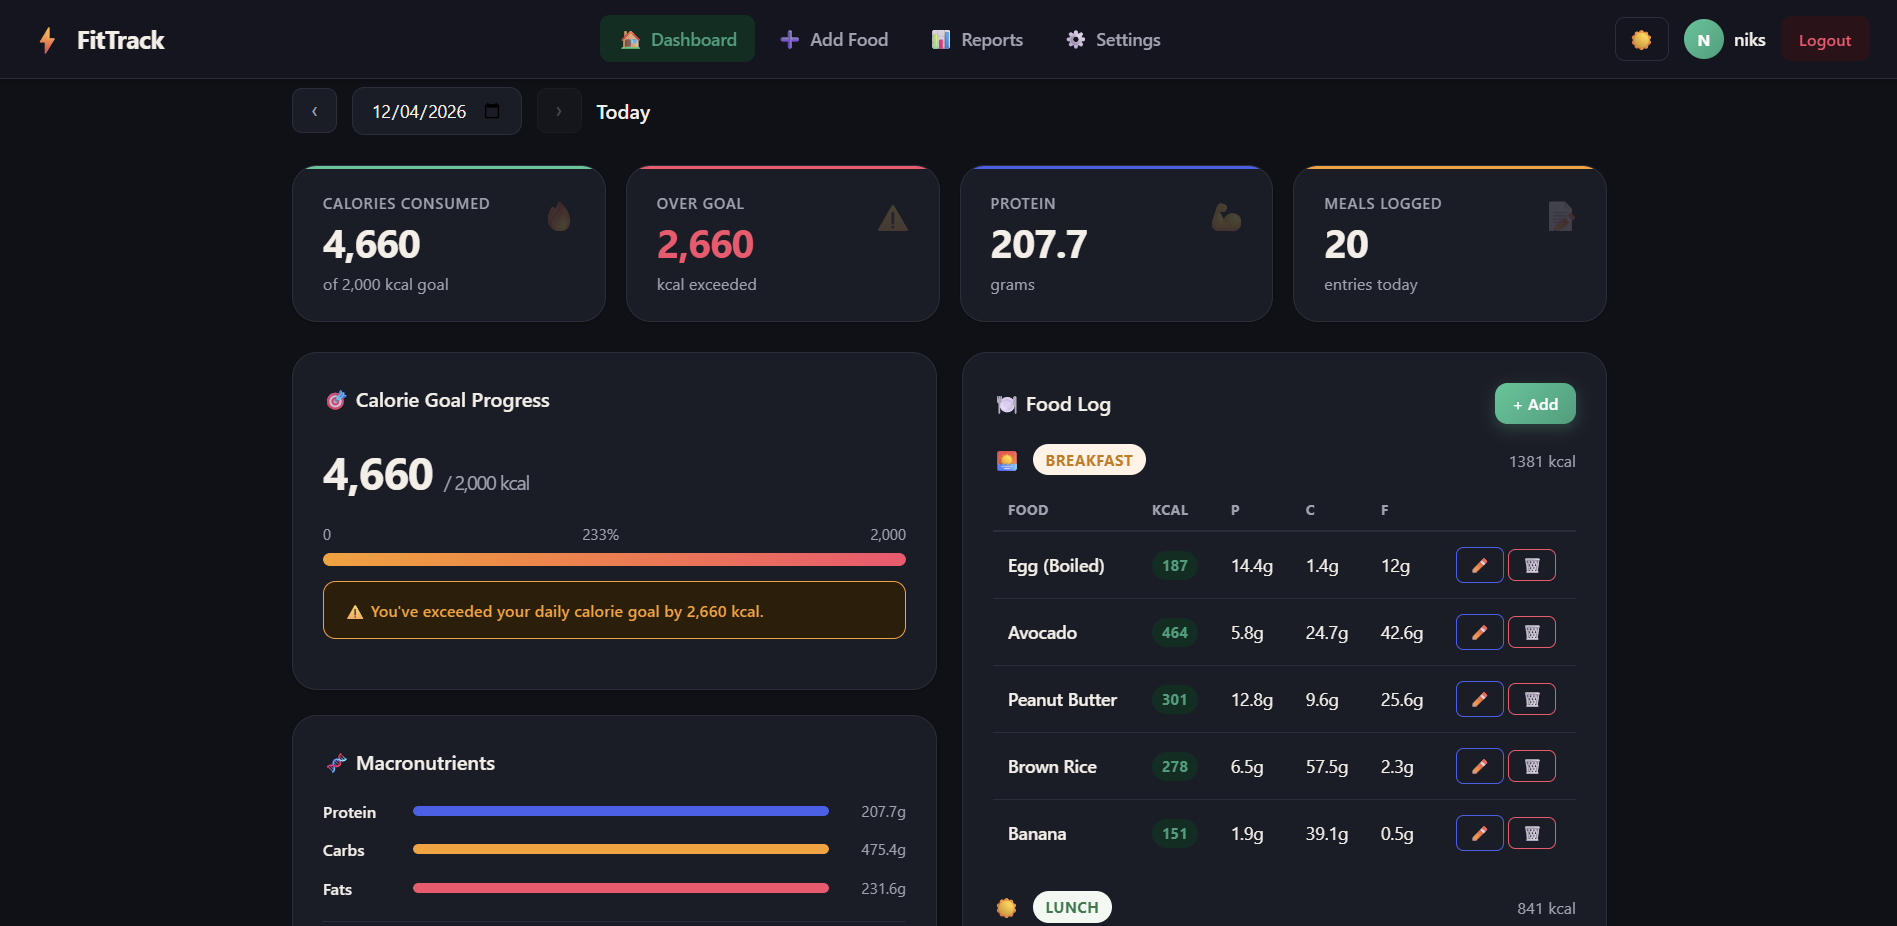The width and height of the screenshot is (1897, 926).
Task: Click the flame icon on Calories Consumed card
Action: coord(559,216)
